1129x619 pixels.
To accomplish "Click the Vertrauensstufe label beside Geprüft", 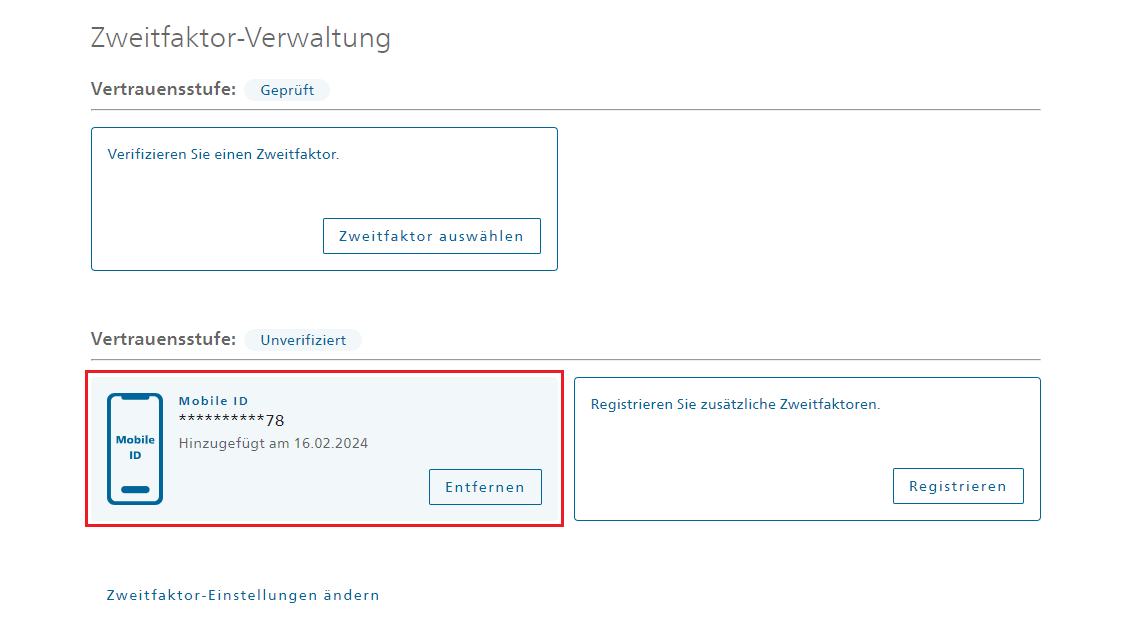I will [163, 89].
